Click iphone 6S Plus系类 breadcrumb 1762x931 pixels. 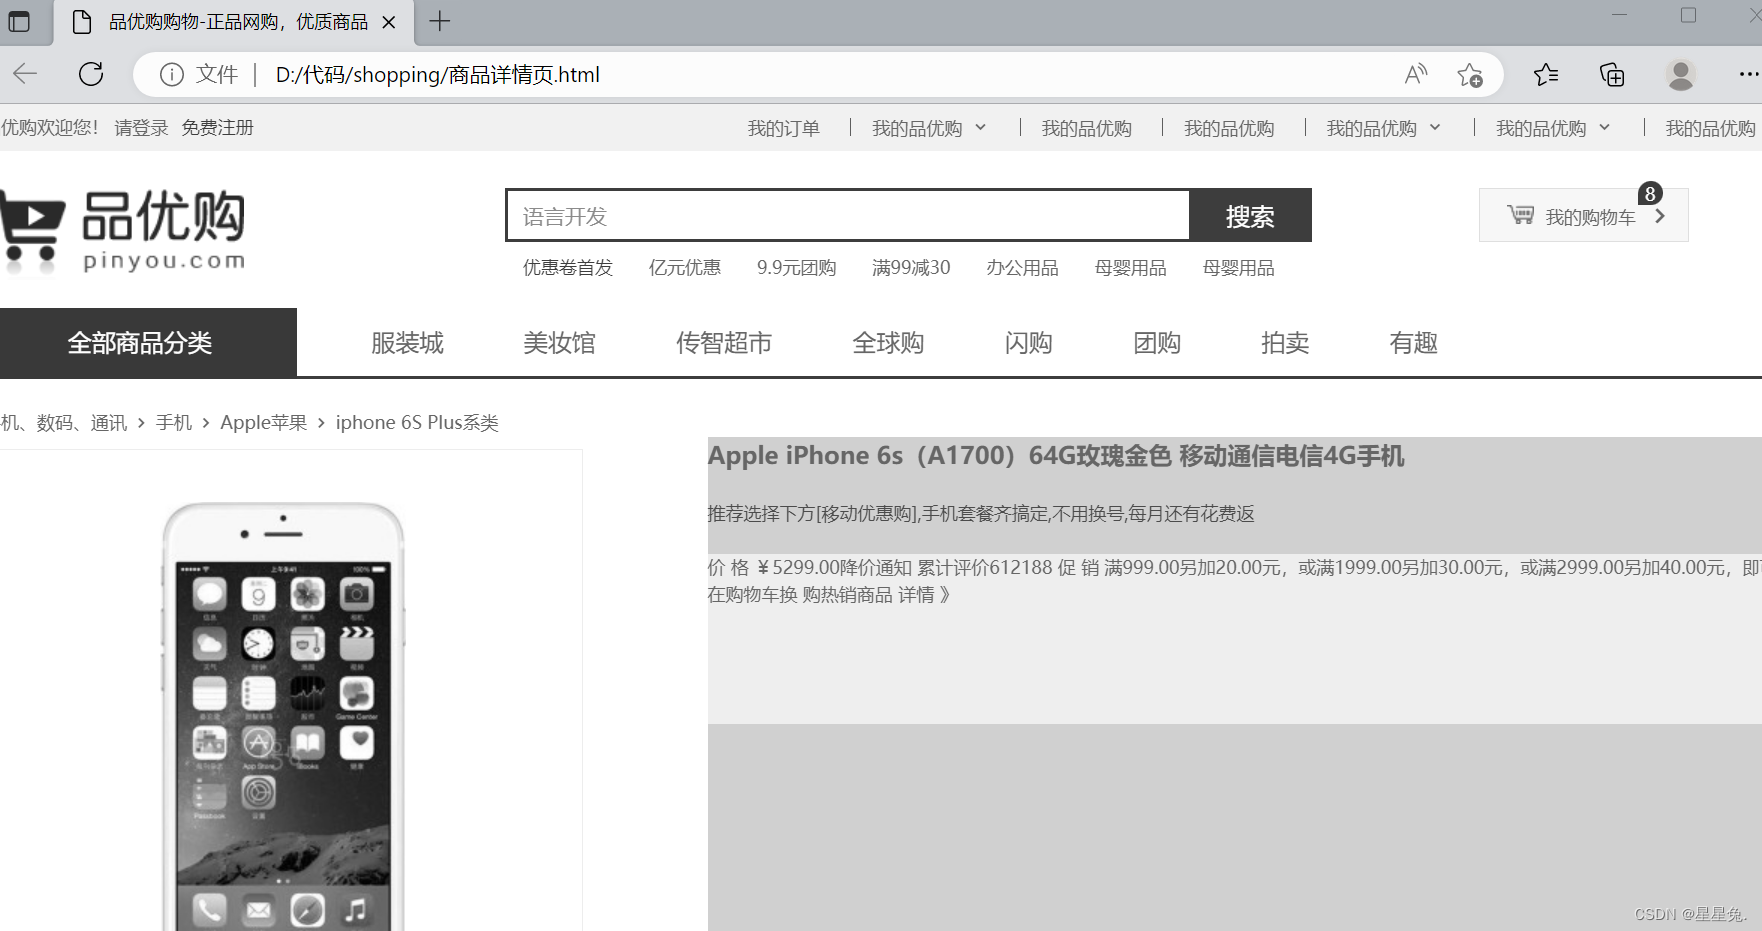[417, 422]
